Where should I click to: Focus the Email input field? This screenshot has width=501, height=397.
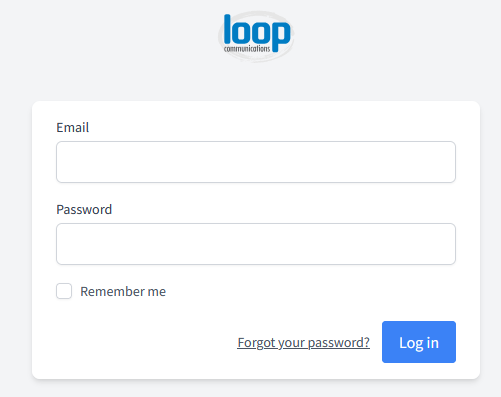256,162
